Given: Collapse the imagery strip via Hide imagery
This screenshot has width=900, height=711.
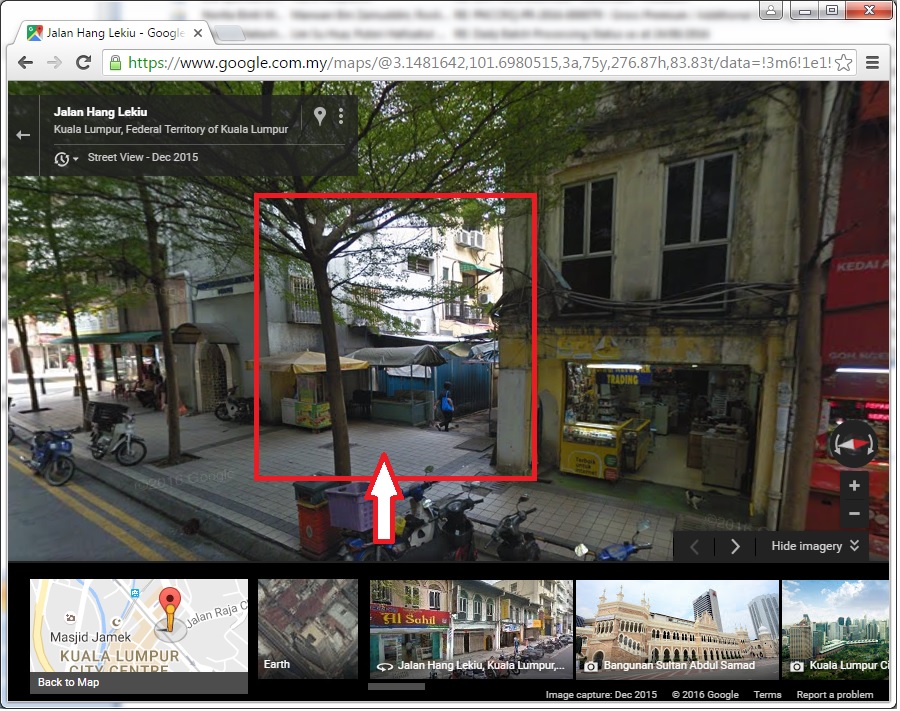Looking at the screenshot, I should pyautogui.click(x=815, y=546).
